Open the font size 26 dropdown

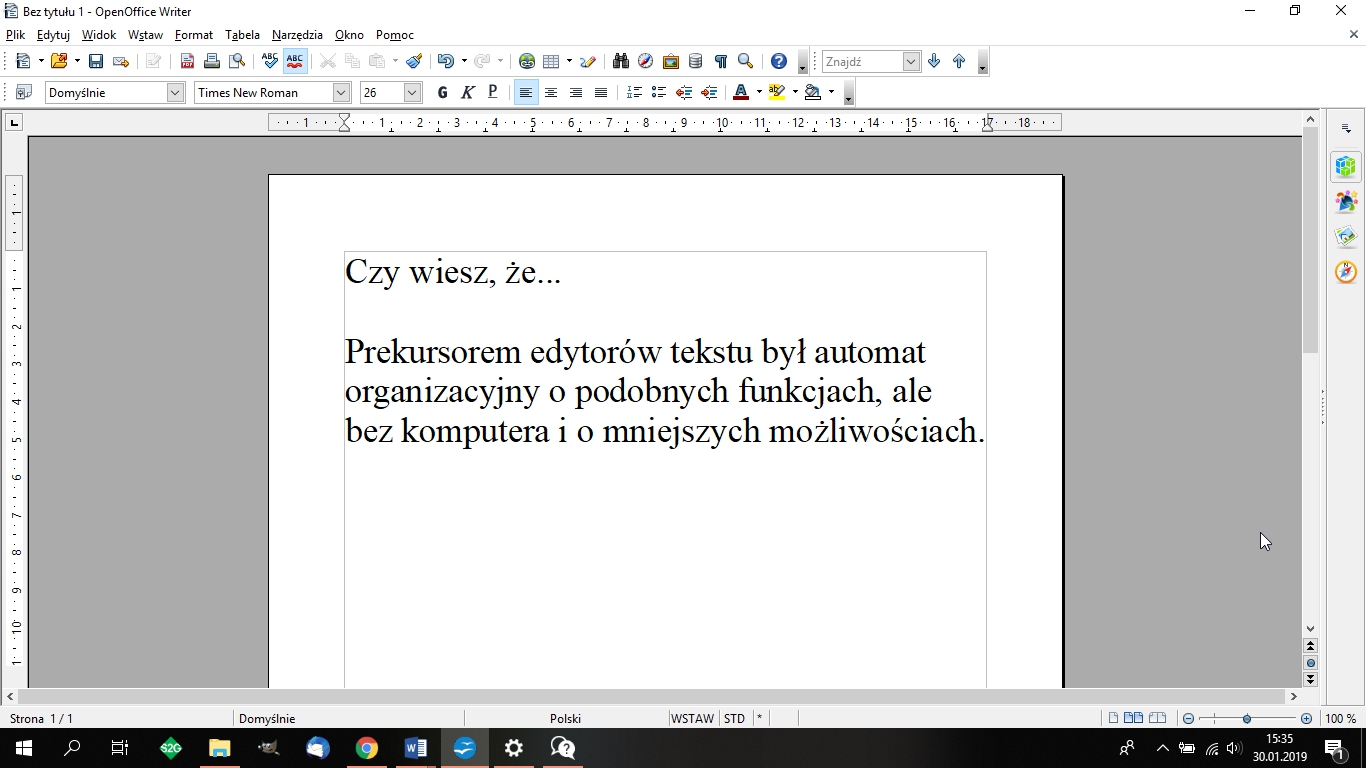[x=412, y=92]
